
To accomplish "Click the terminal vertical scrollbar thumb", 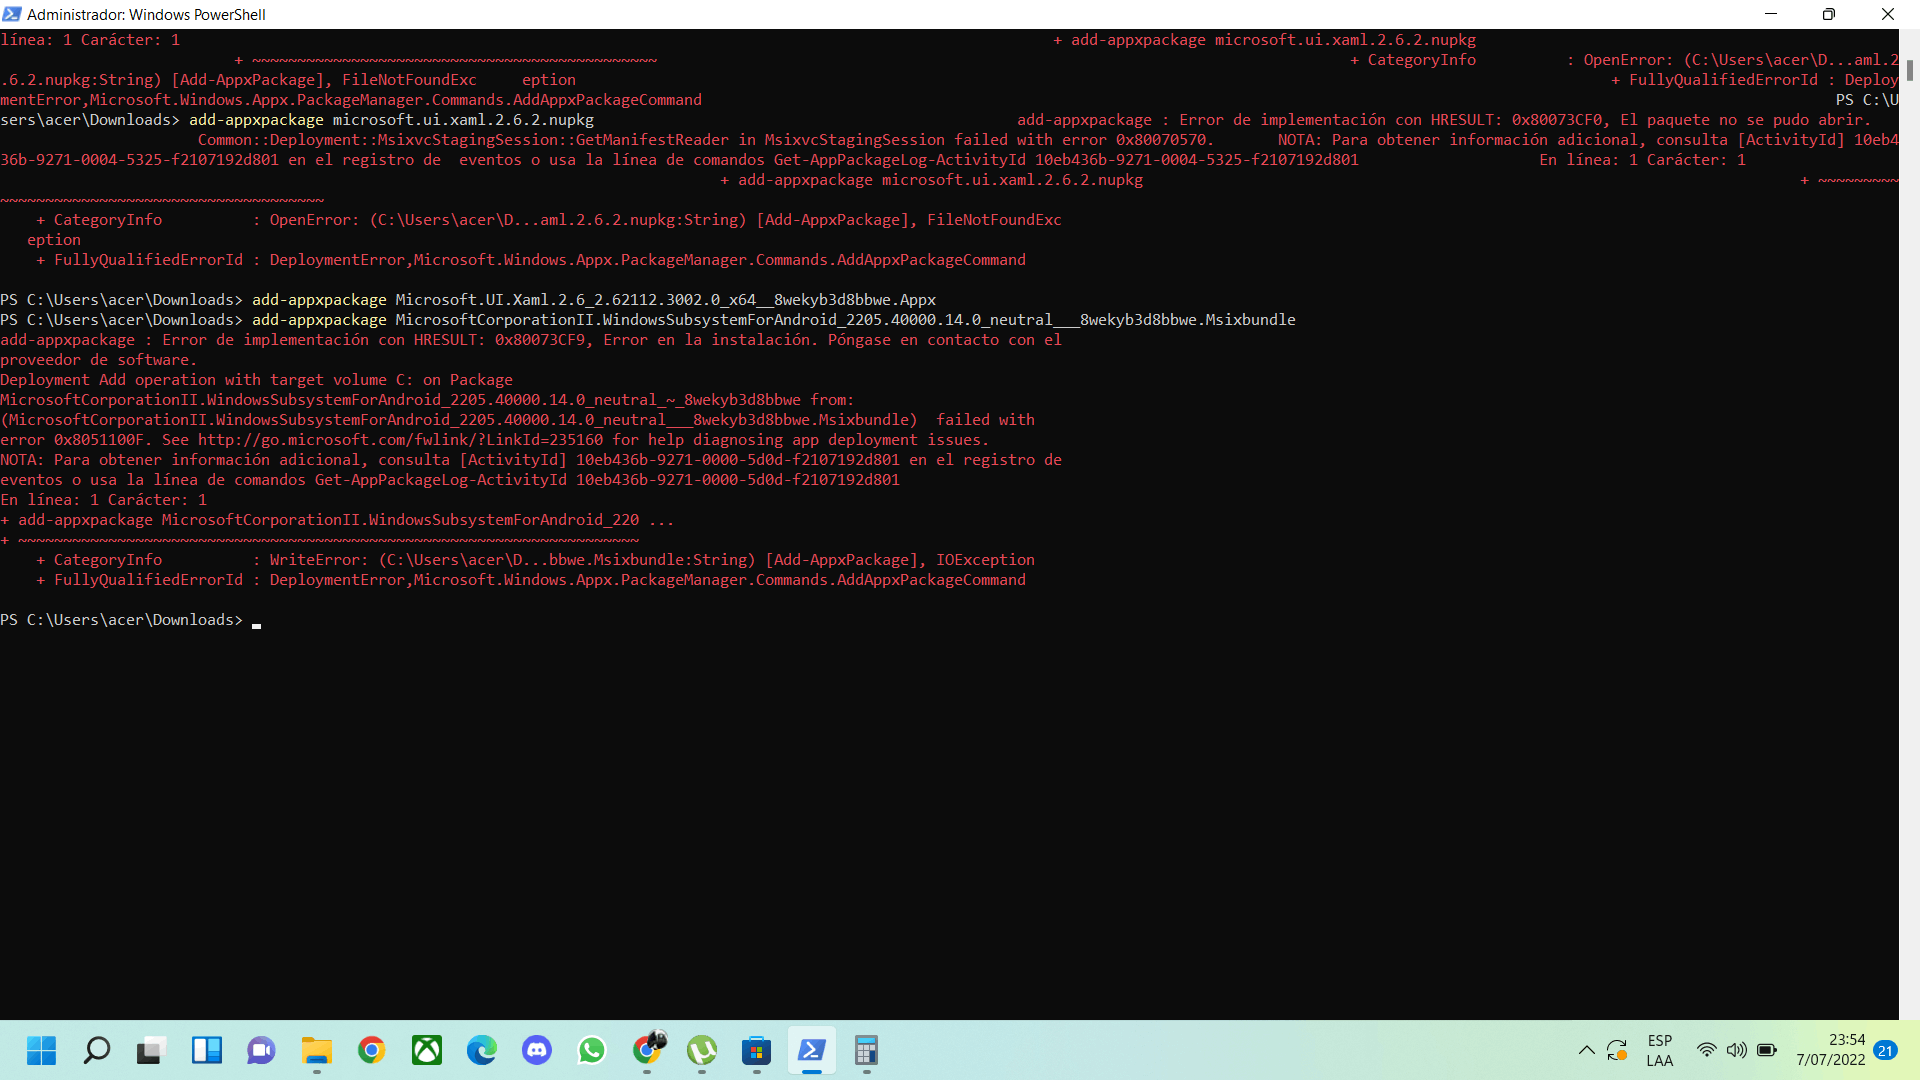I will (1909, 70).
